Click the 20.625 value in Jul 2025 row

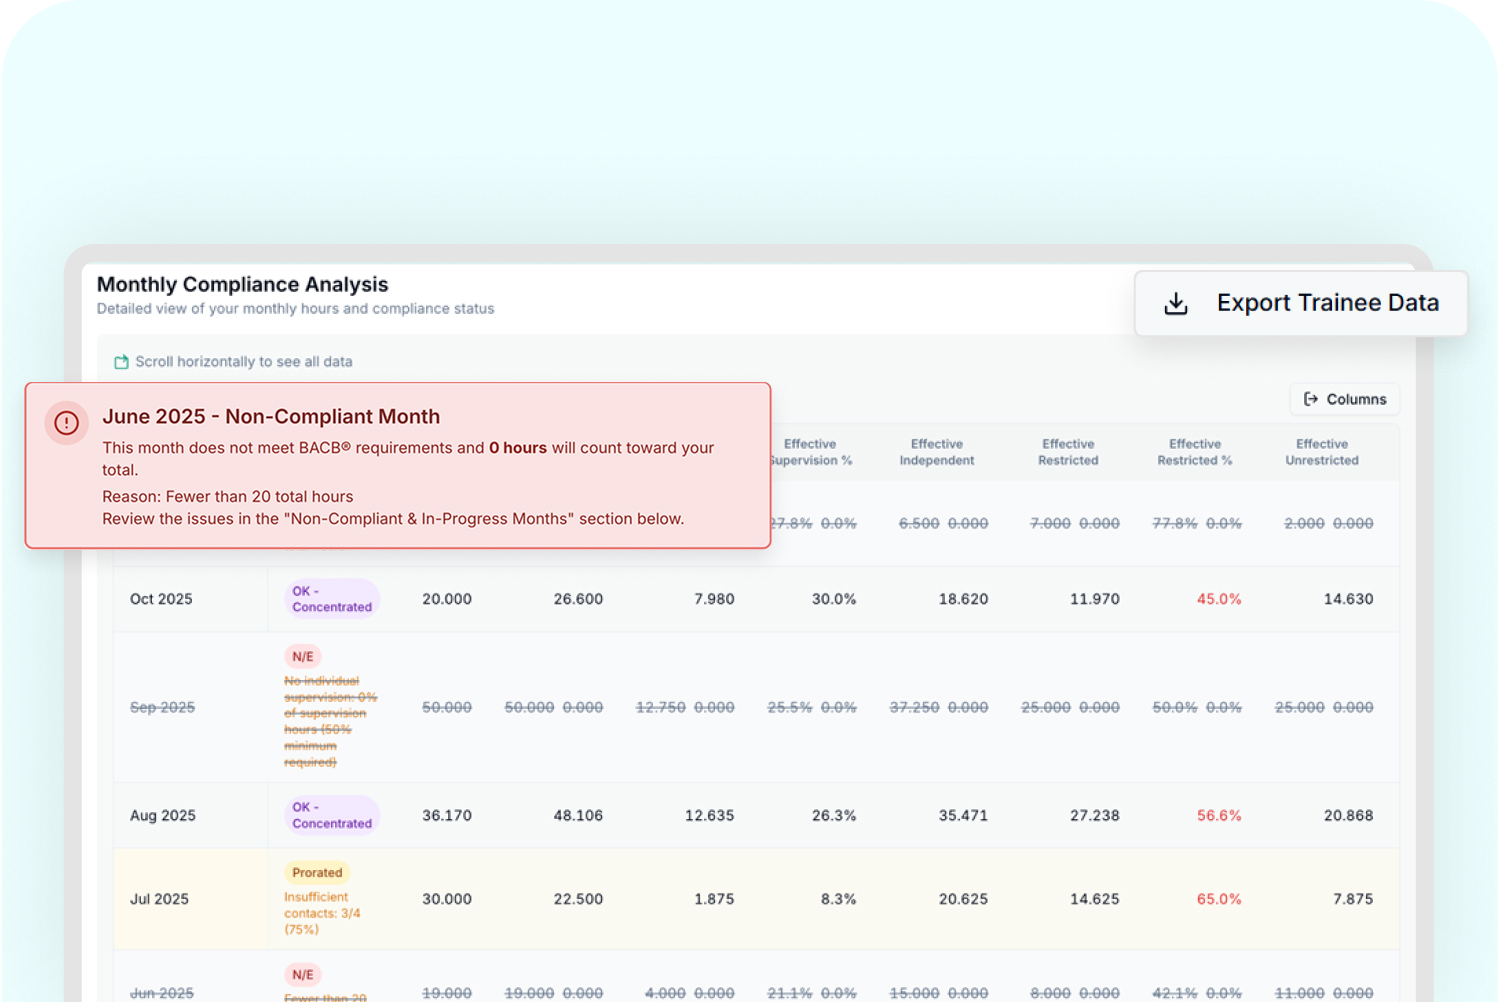click(x=963, y=899)
